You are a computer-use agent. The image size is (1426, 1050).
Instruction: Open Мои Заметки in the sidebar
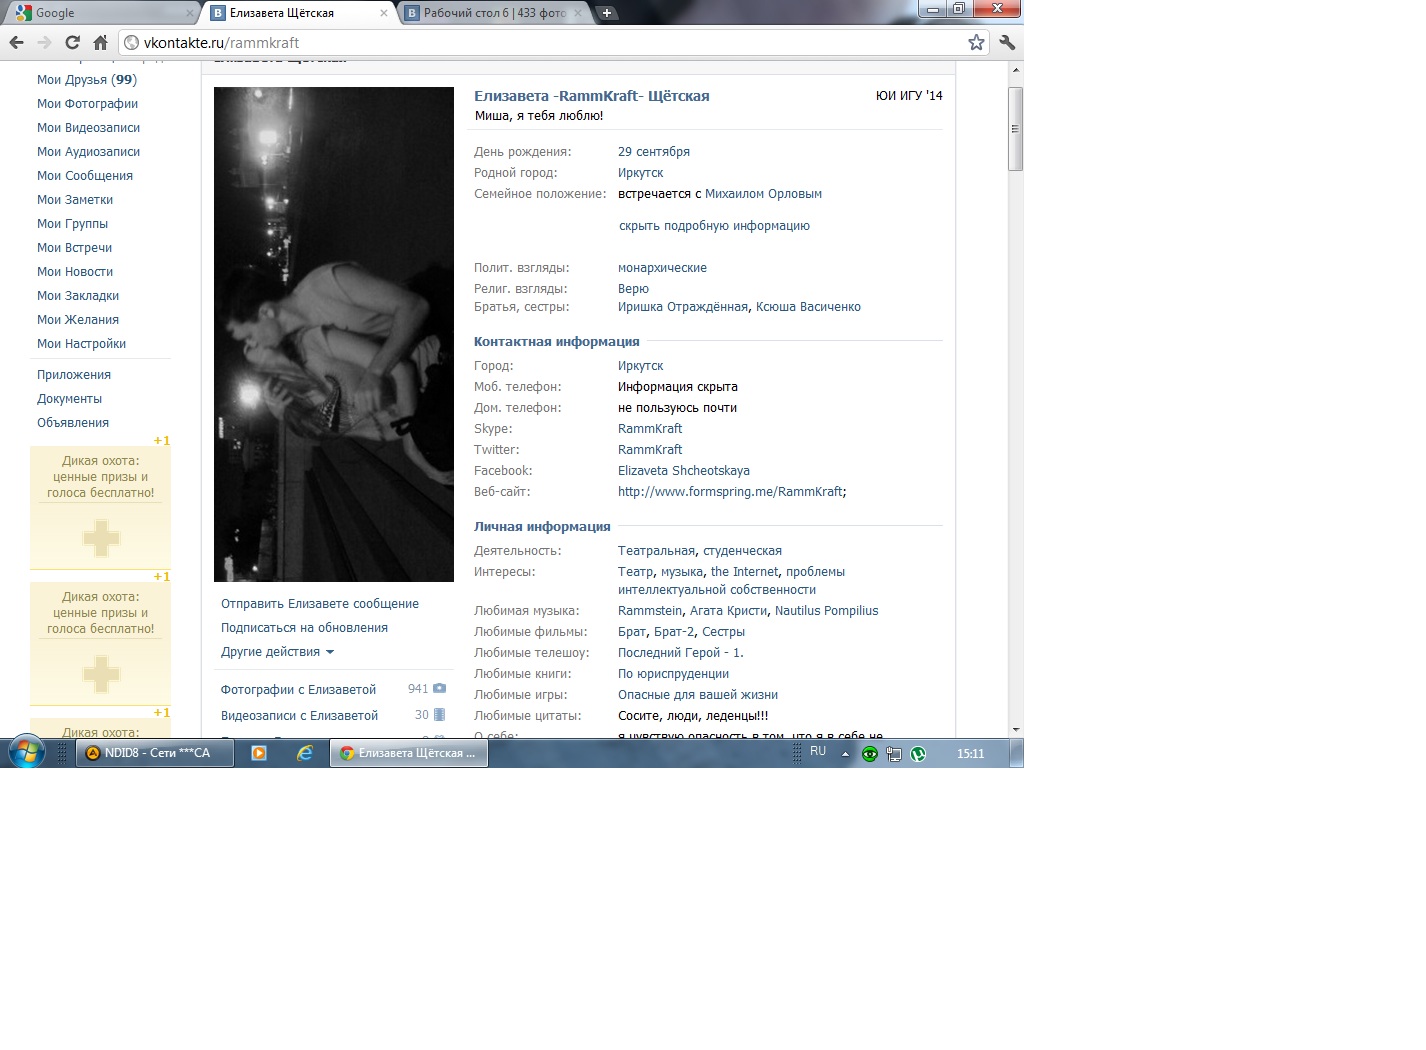75,200
